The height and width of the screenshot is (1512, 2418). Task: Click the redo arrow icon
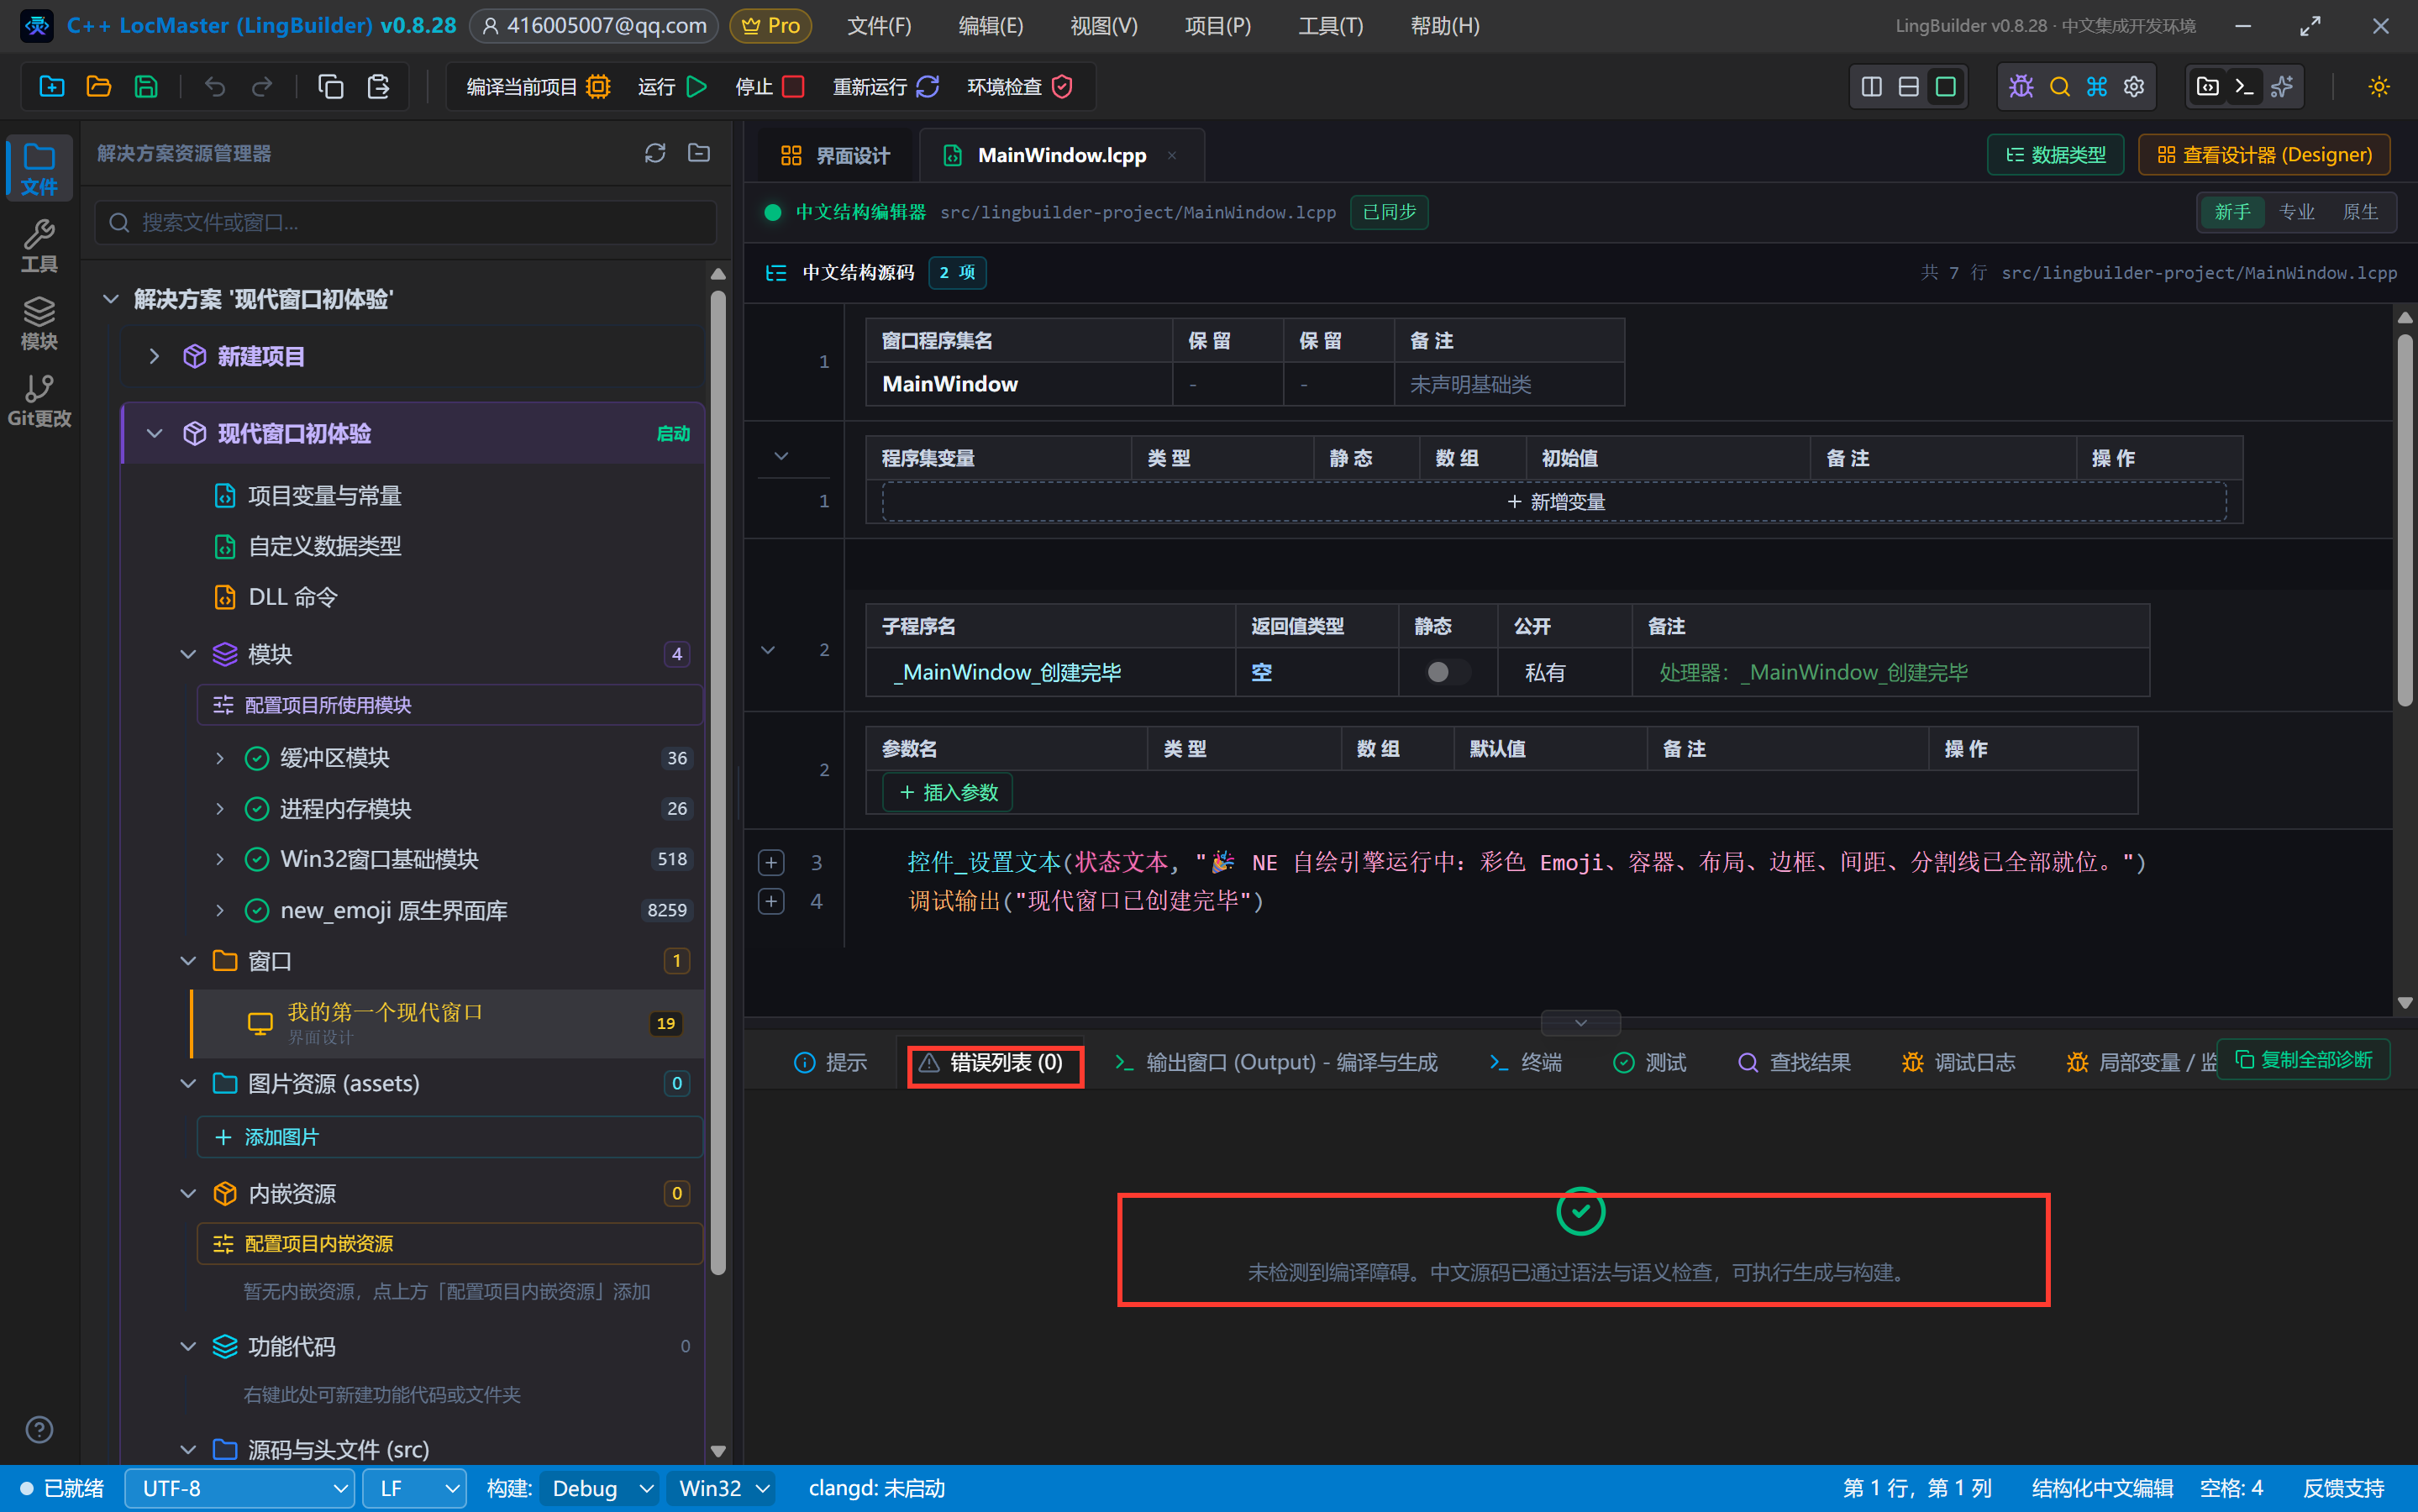click(262, 87)
